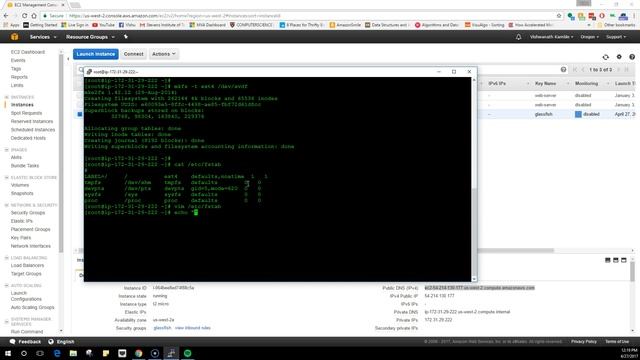Screen dimensions: 640x360
Task: Open the Privacy Policy link
Action: click(x=584, y=342)
